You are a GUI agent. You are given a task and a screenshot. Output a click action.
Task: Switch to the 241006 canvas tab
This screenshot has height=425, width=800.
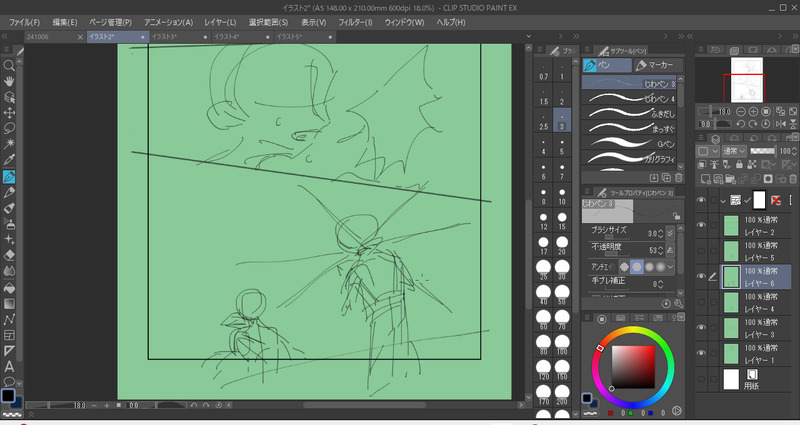[55, 37]
